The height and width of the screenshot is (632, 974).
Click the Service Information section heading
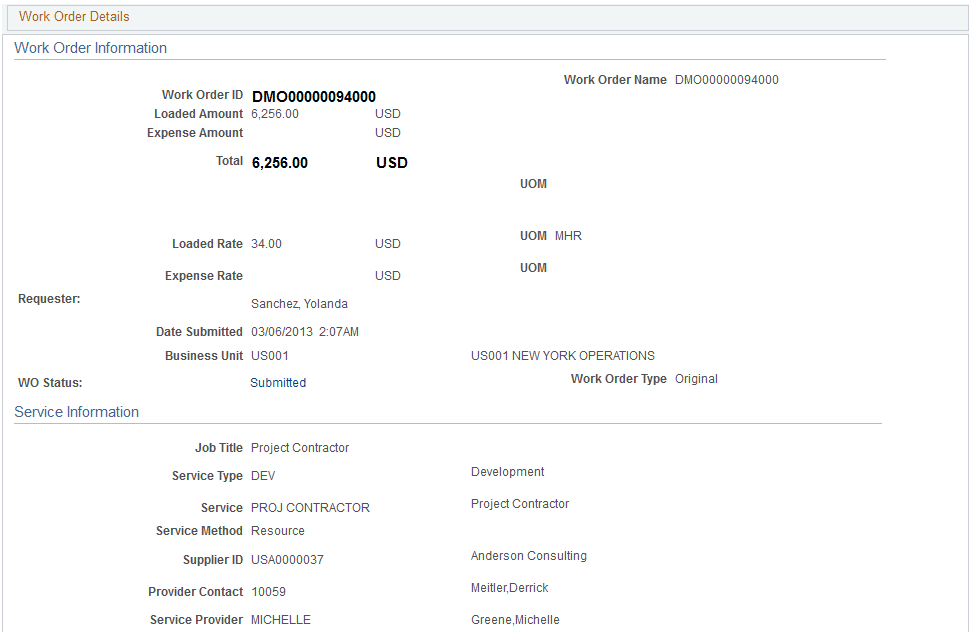point(77,411)
